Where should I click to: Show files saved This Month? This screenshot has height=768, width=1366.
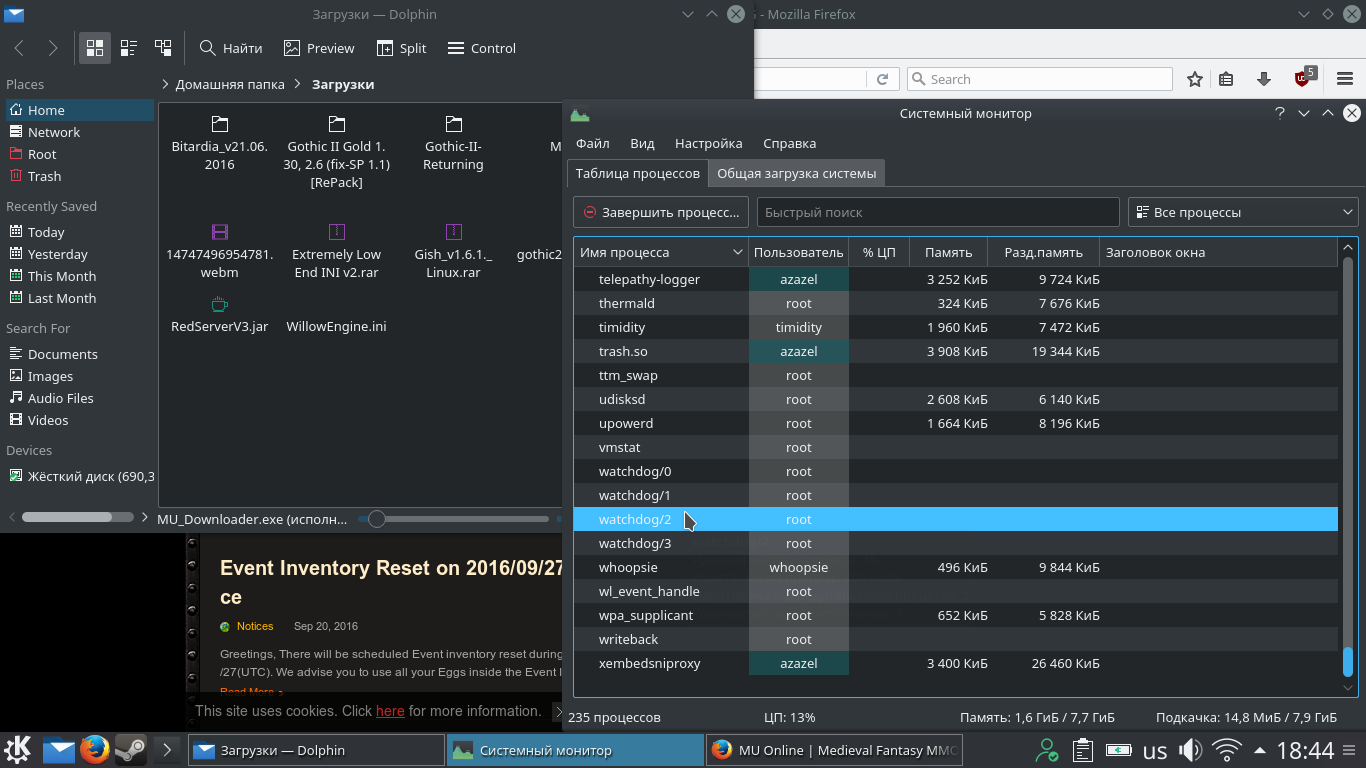[x=80, y=276]
